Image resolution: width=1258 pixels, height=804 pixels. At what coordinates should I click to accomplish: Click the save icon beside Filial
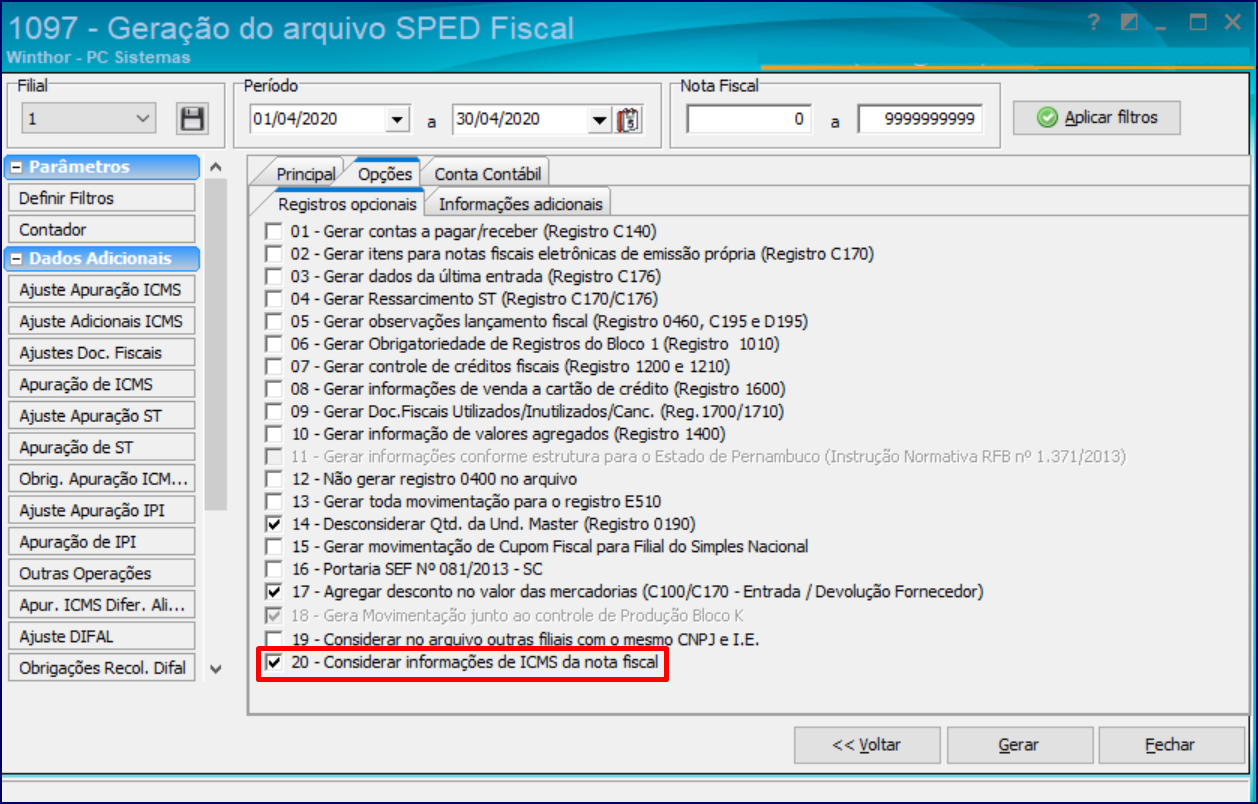[x=192, y=119]
